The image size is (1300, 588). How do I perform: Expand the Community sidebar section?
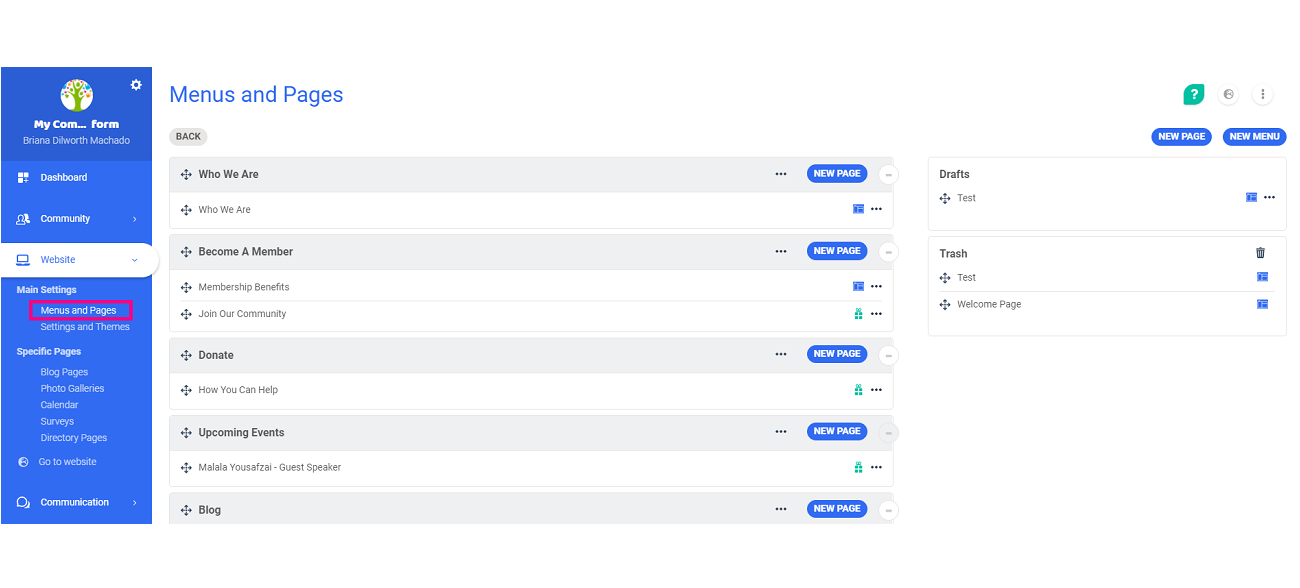point(77,218)
